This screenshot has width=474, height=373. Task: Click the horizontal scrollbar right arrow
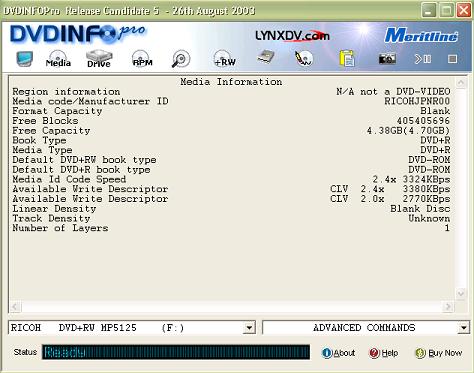[448, 306]
